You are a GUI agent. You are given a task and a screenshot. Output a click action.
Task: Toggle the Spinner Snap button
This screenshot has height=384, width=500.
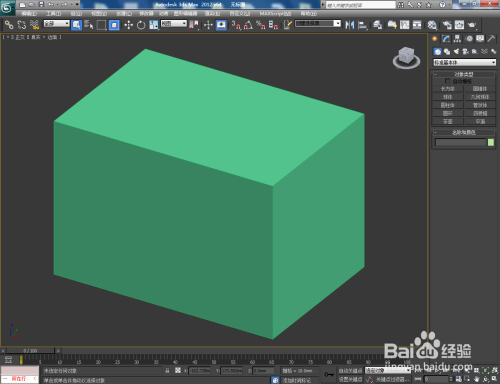(x=273, y=25)
